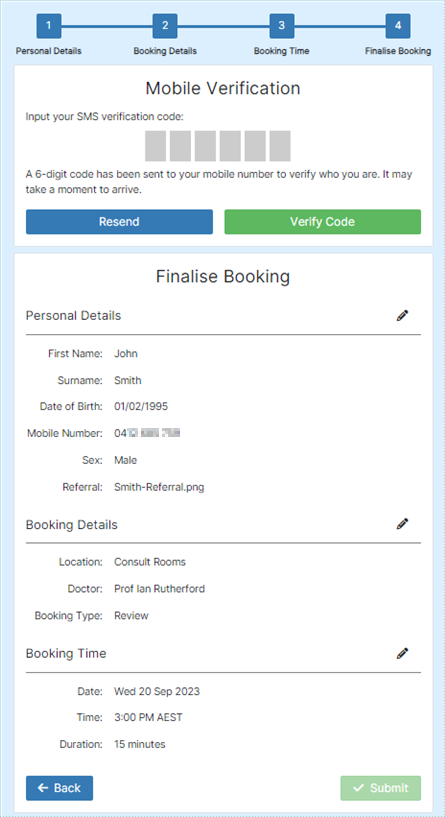
Task: Click the green Verify Code button
Action: click(x=323, y=222)
